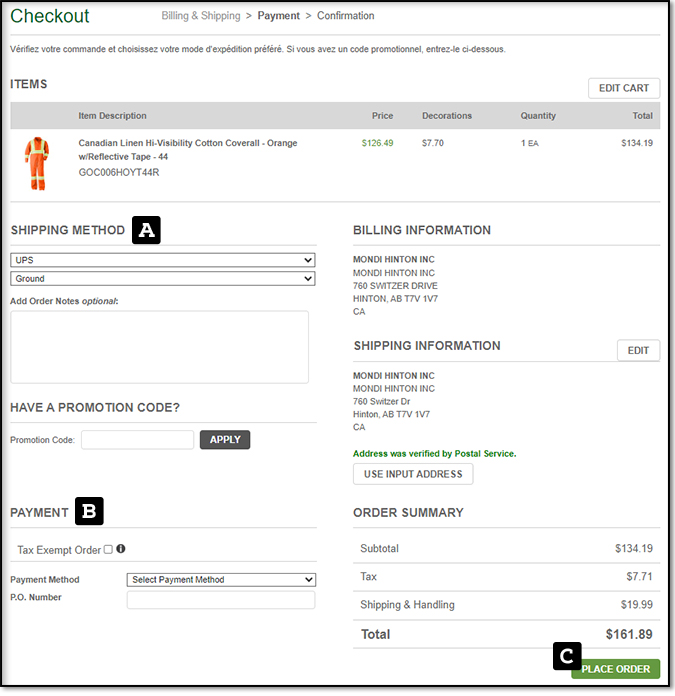Click callout marker C near Place Order

click(x=566, y=656)
